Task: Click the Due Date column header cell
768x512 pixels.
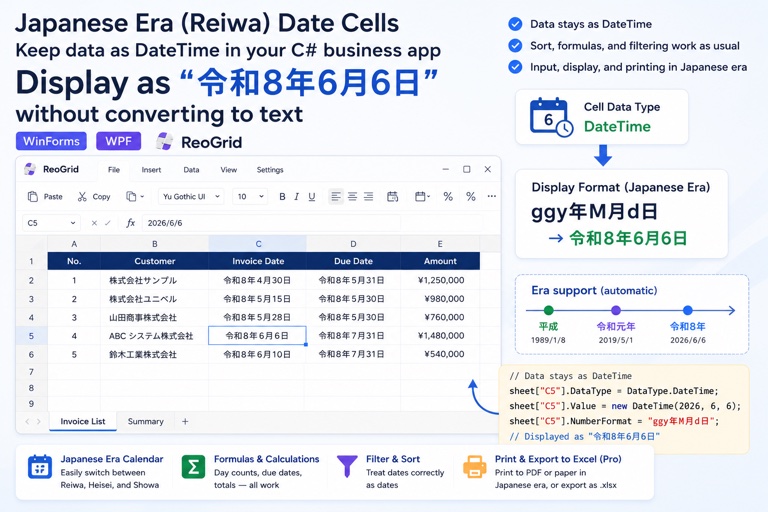Action: click(x=353, y=261)
